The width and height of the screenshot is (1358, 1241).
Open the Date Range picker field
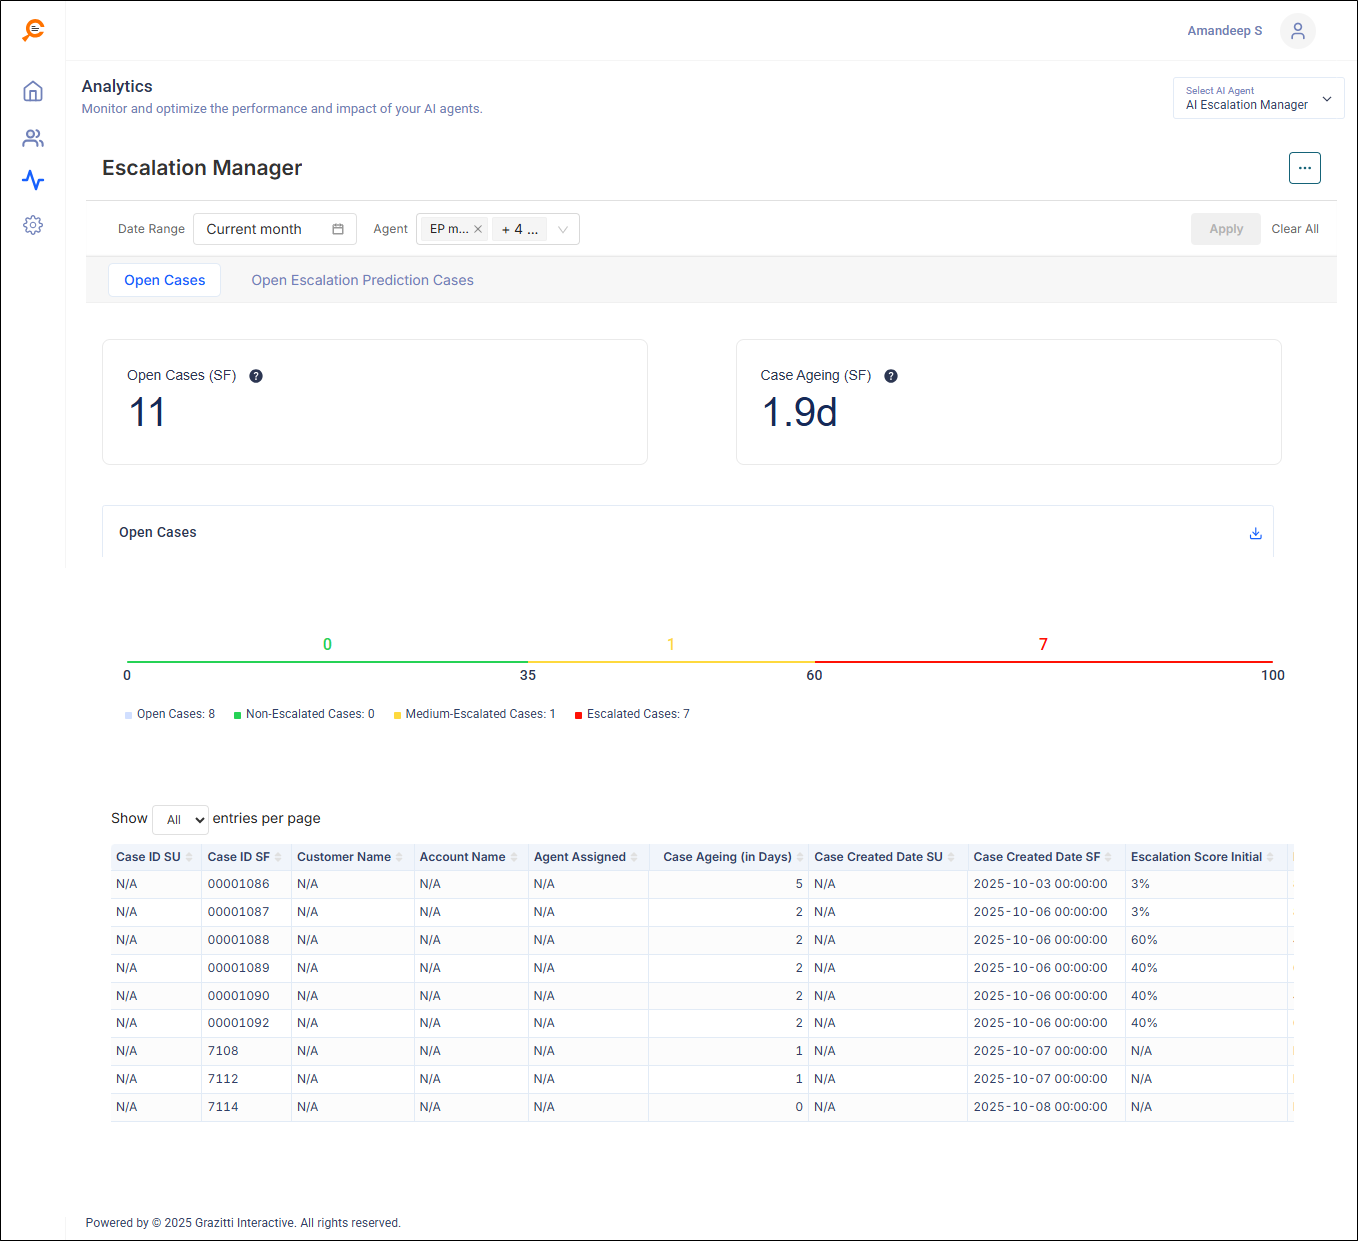pyautogui.click(x=274, y=229)
